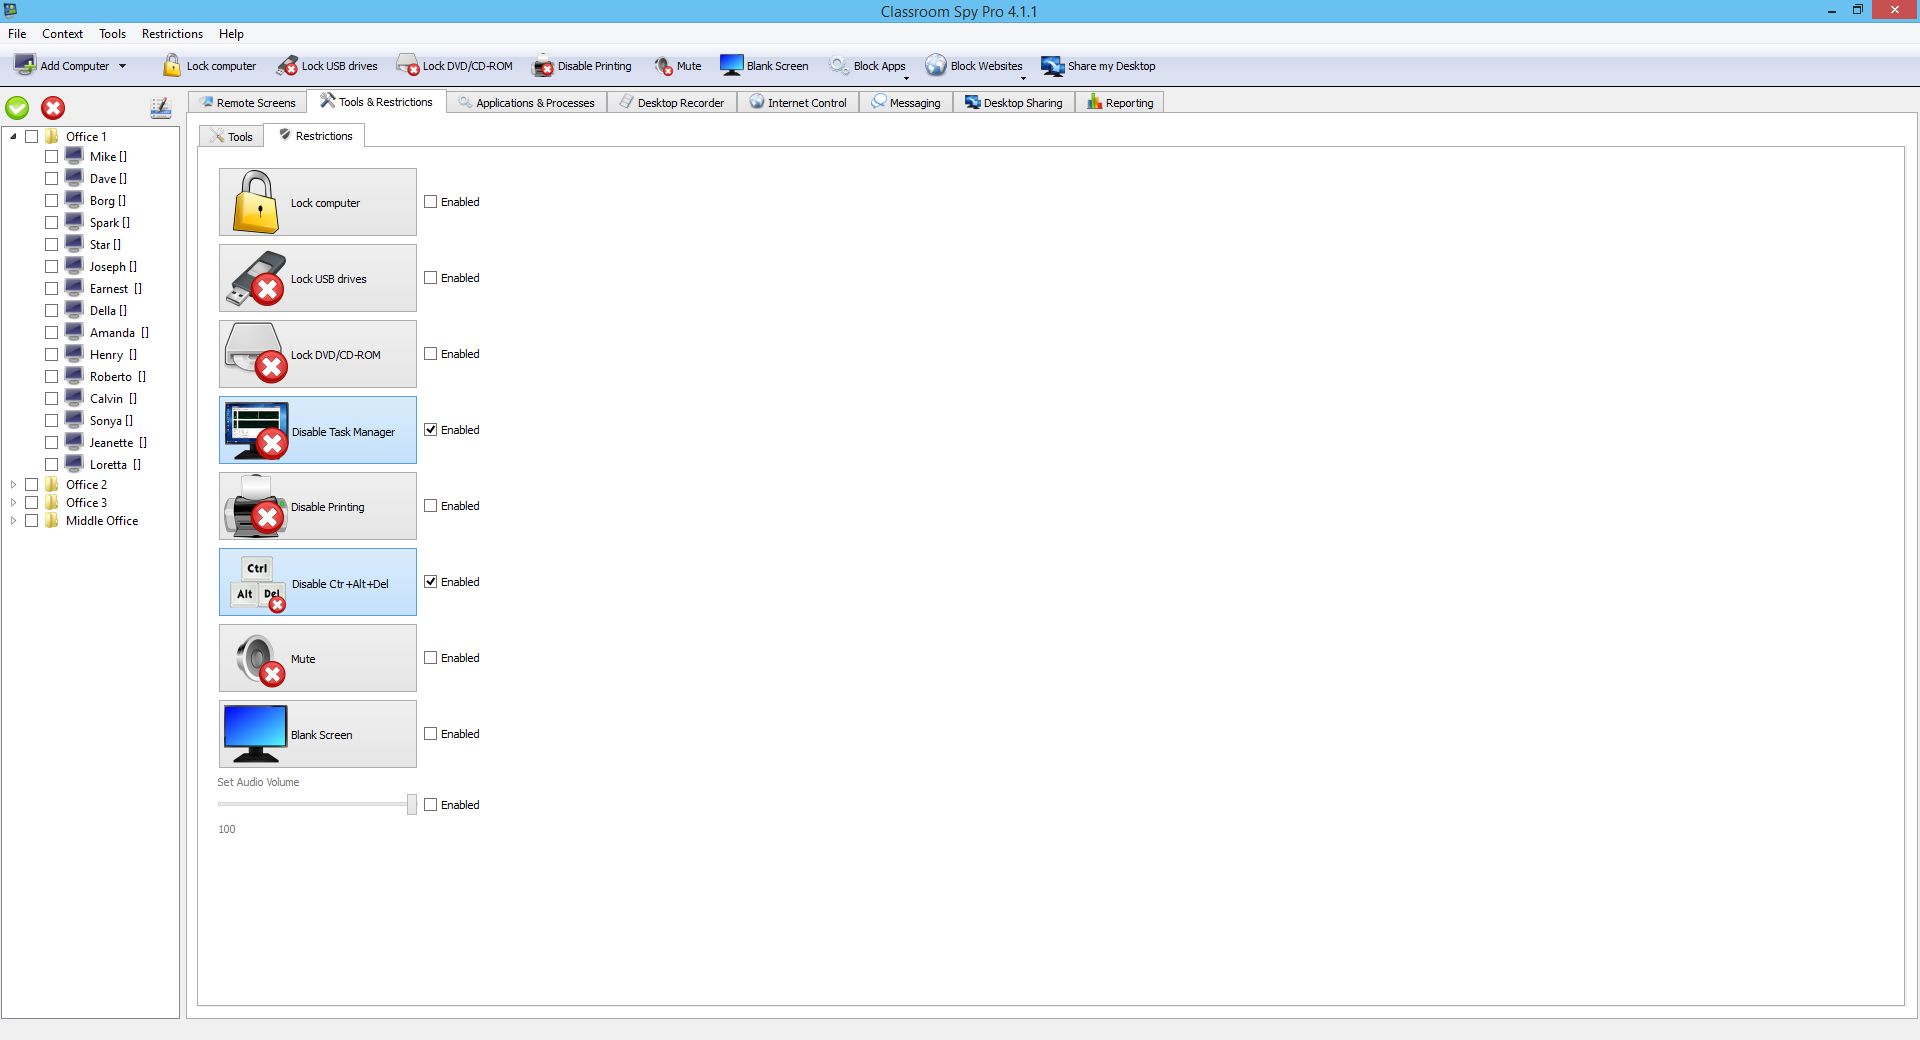Open the Restrictions menu
This screenshot has width=1920, height=1040.
[172, 34]
